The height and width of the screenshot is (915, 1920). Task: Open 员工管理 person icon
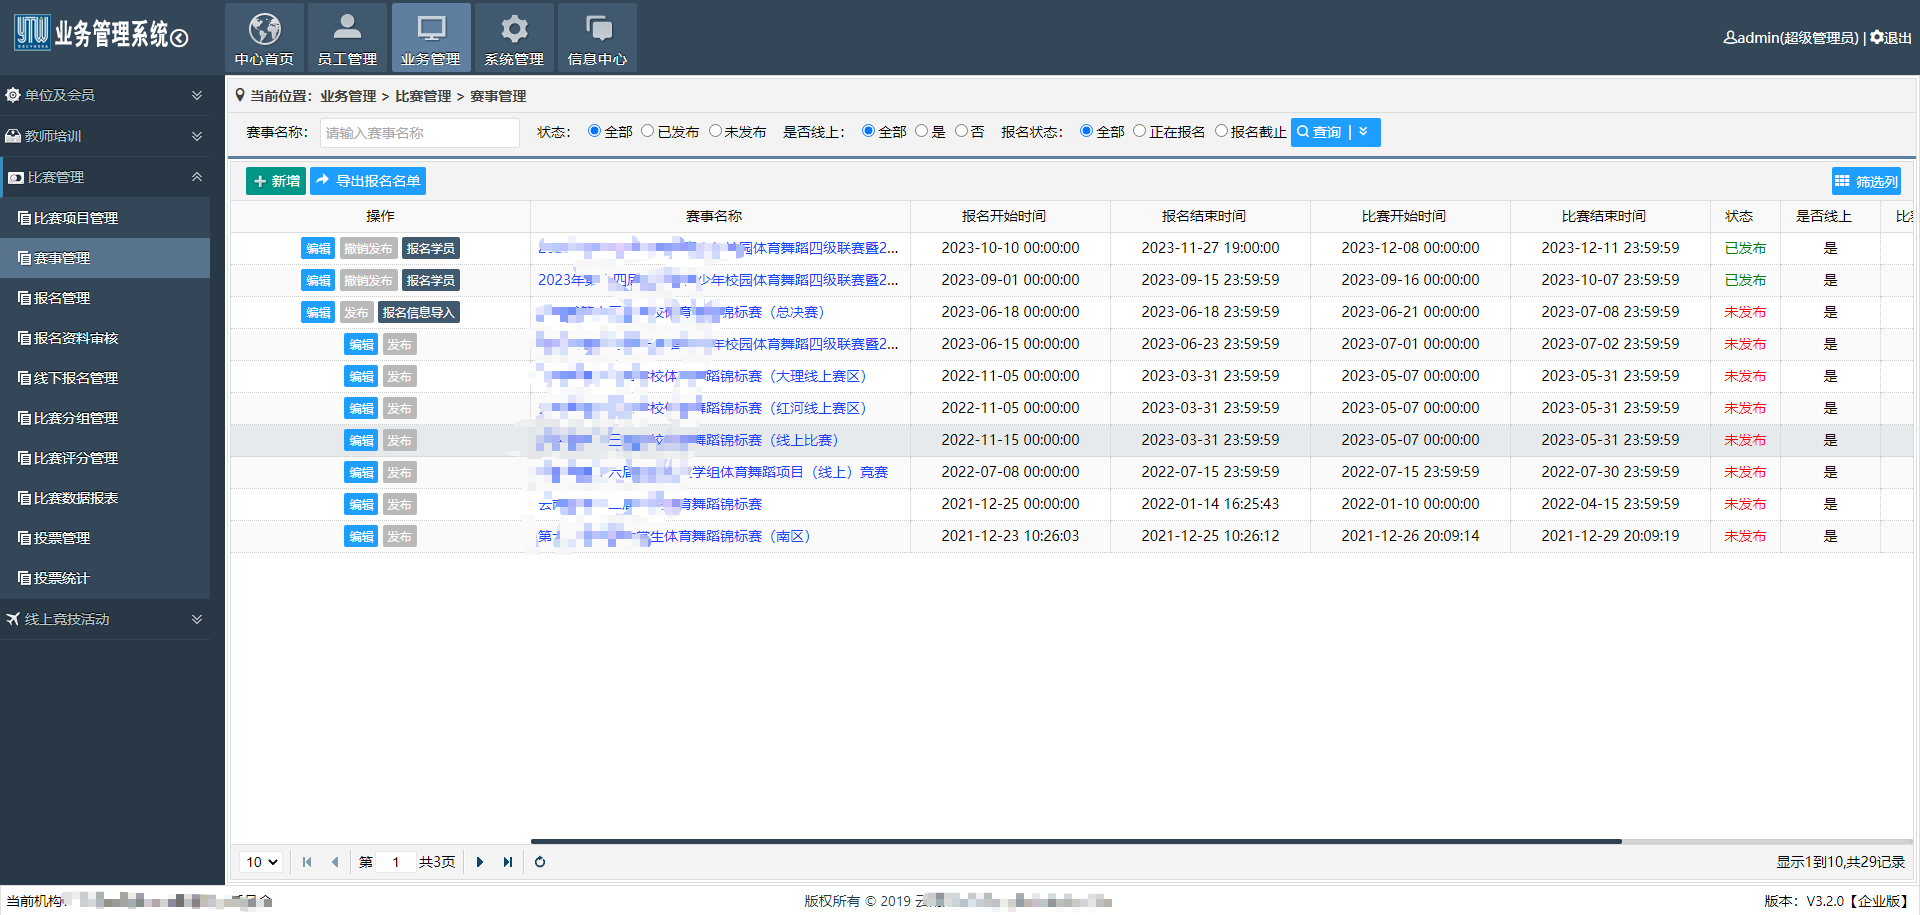click(x=347, y=28)
